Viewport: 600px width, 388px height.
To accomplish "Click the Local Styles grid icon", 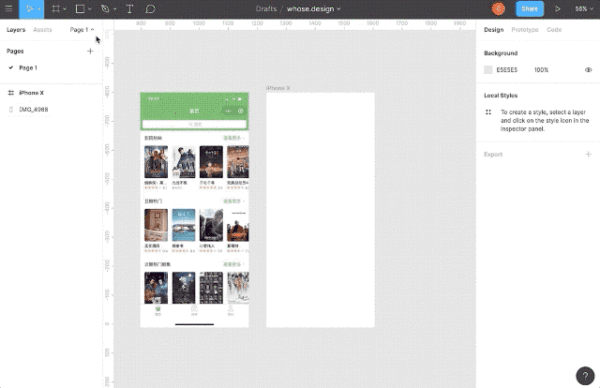I will pos(488,112).
